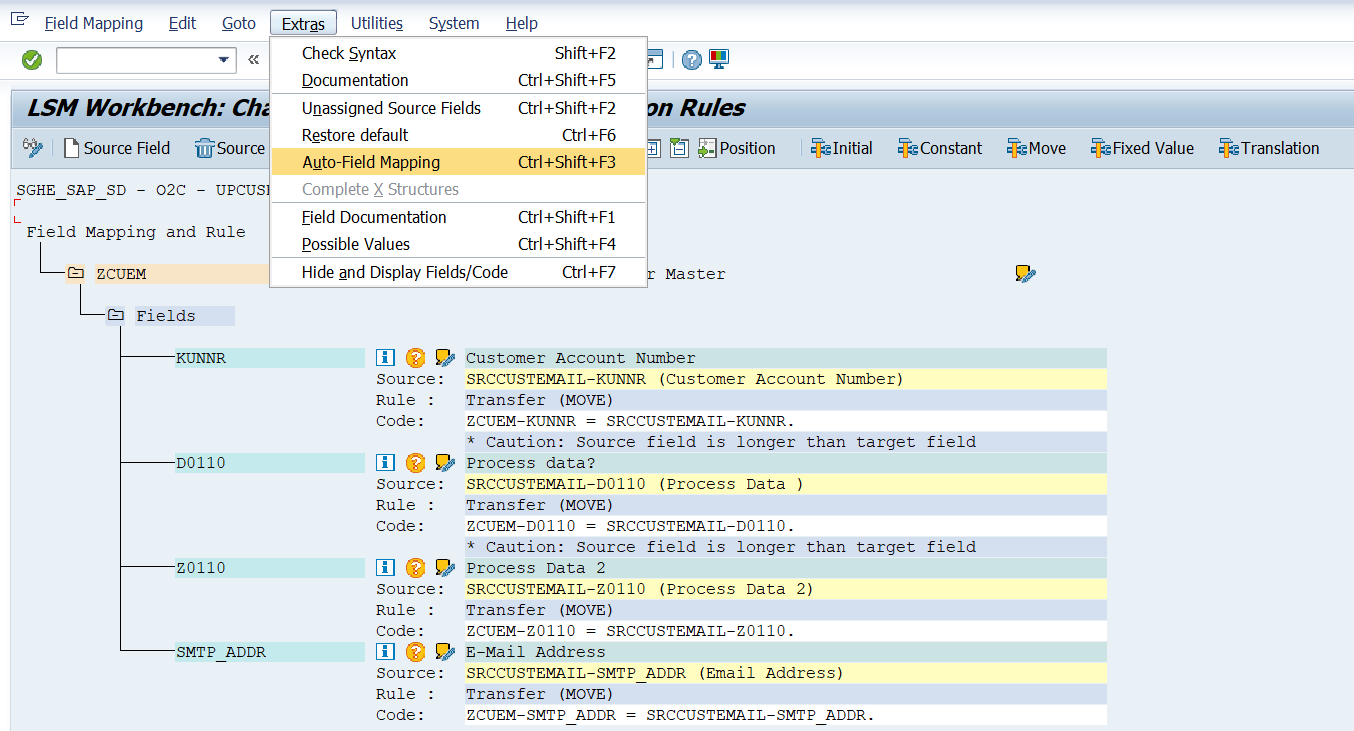Click the Move rule button
The height and width of the screenshot is (731, 1354).
click(x=1036, y=148)
